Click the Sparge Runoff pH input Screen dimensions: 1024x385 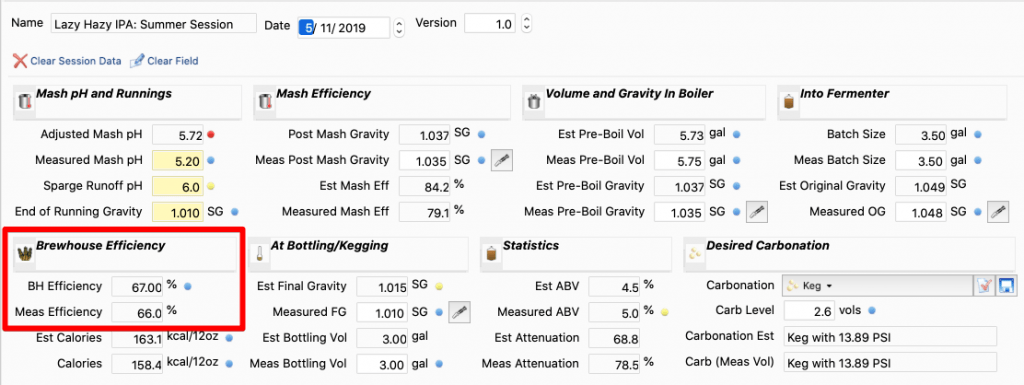178,187
